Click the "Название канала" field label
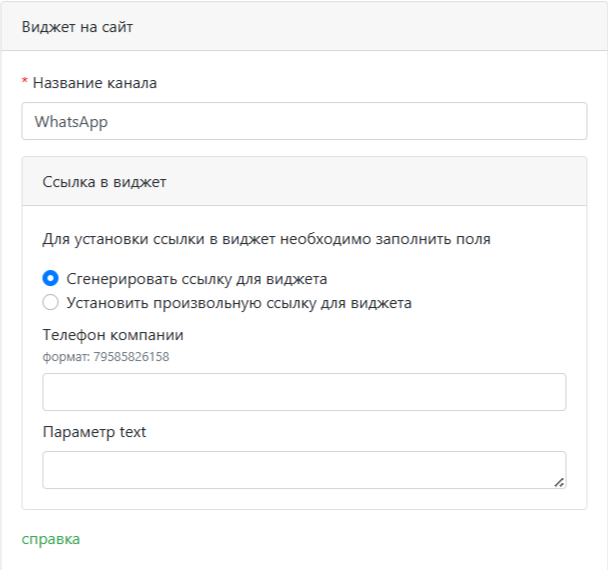Screen dimensions: 608x570 pyautogui.click(x=95, y=83)
